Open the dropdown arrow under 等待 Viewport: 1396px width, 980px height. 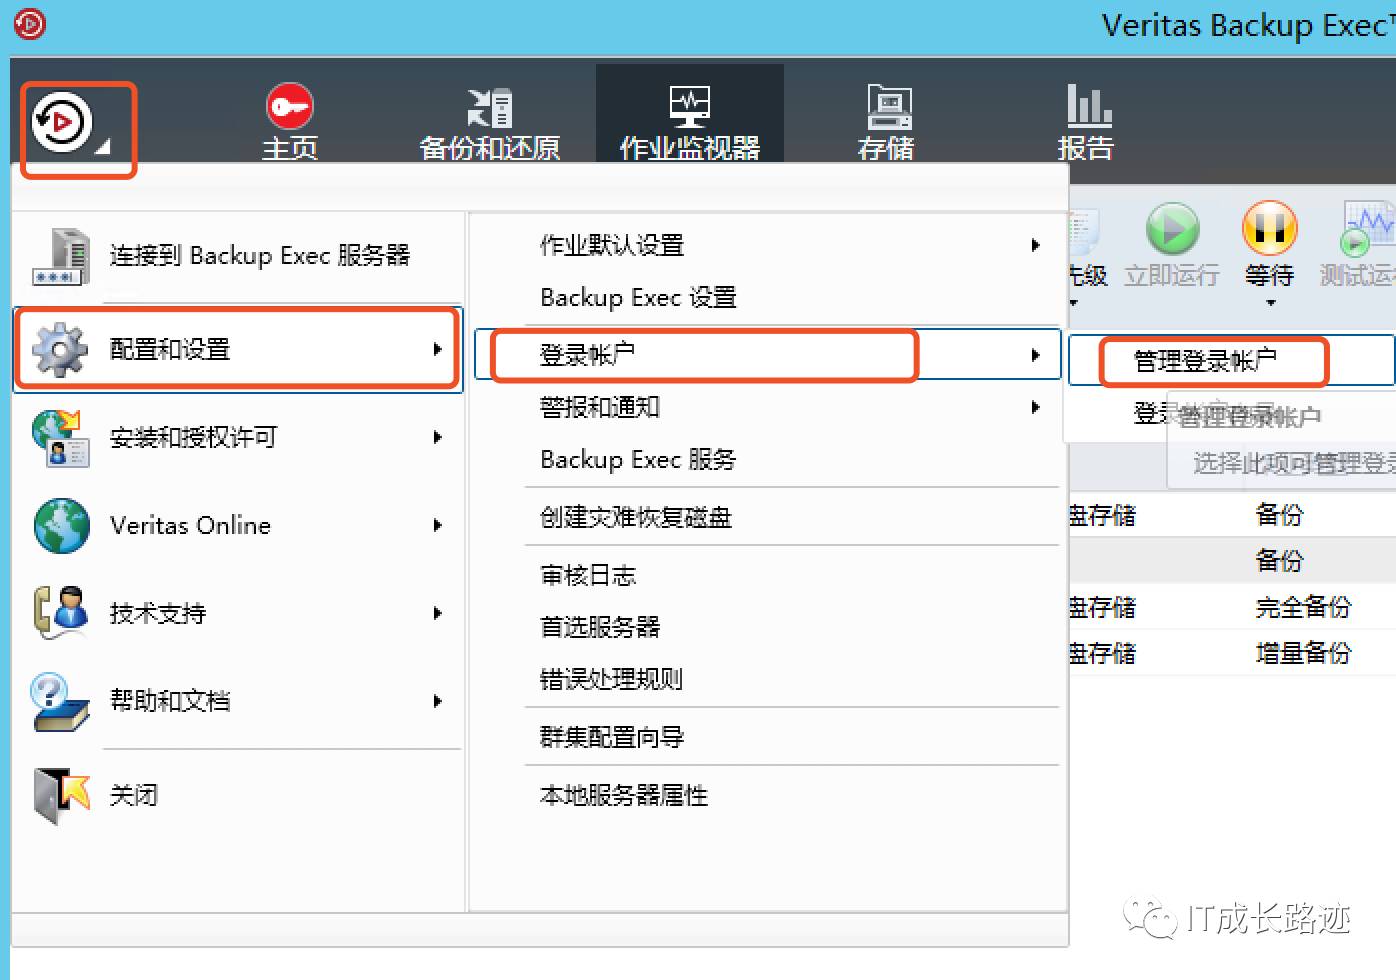(x=1271, y=303)
